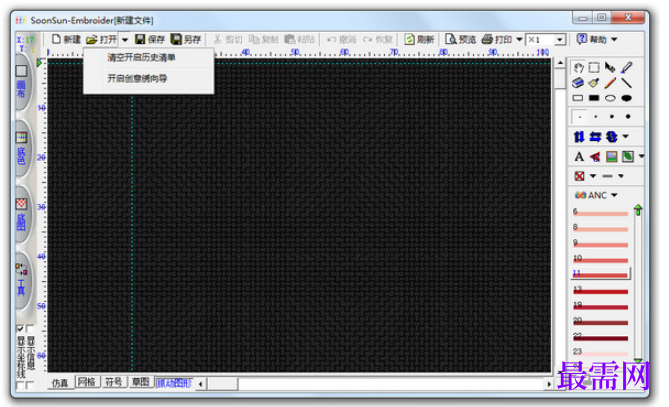Click the gray line style icon
The image size is (669, 407).
click(x=608, y=176)
